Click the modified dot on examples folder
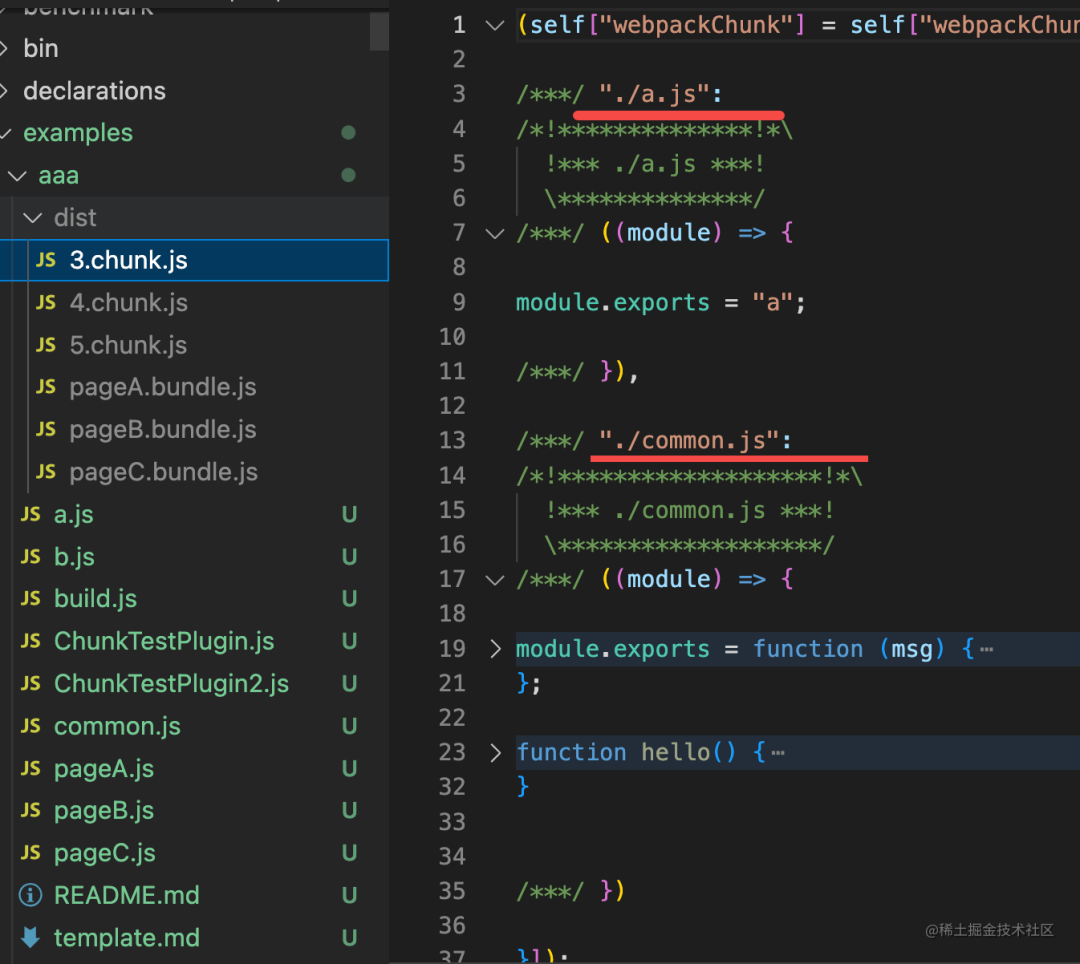The height and width of the screenshot is (964, 1080). click(348, 133)
